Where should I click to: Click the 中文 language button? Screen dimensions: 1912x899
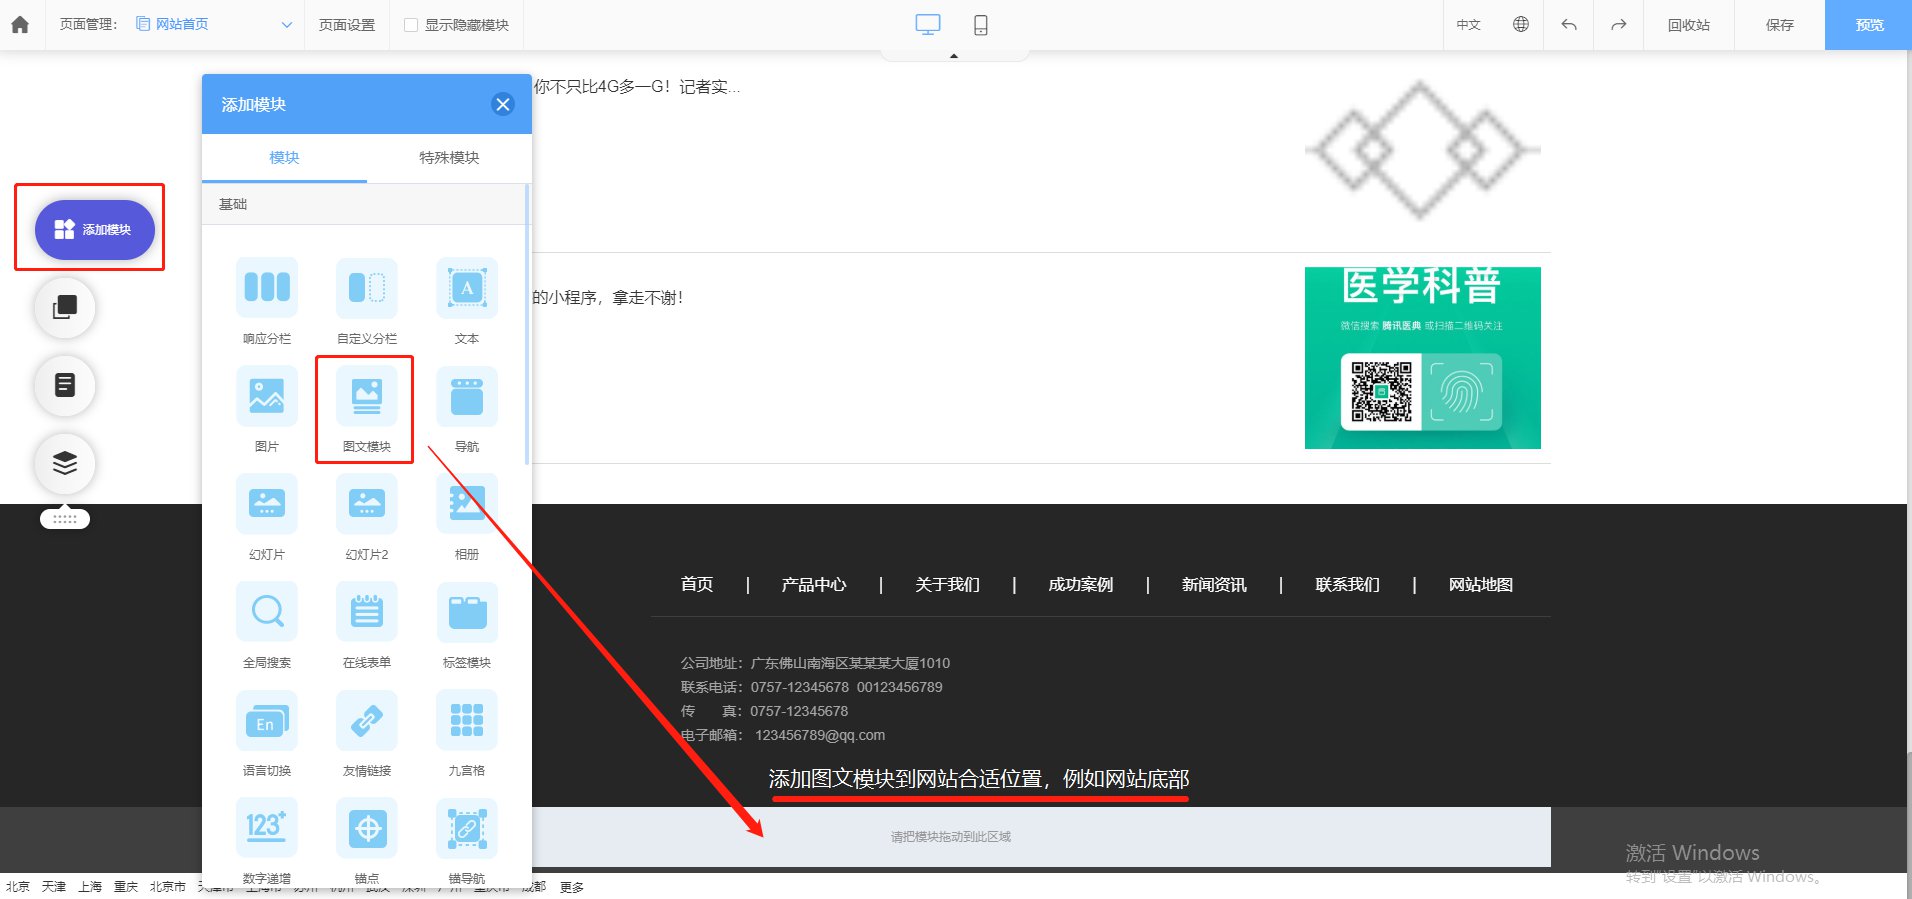pos(1468,25)
